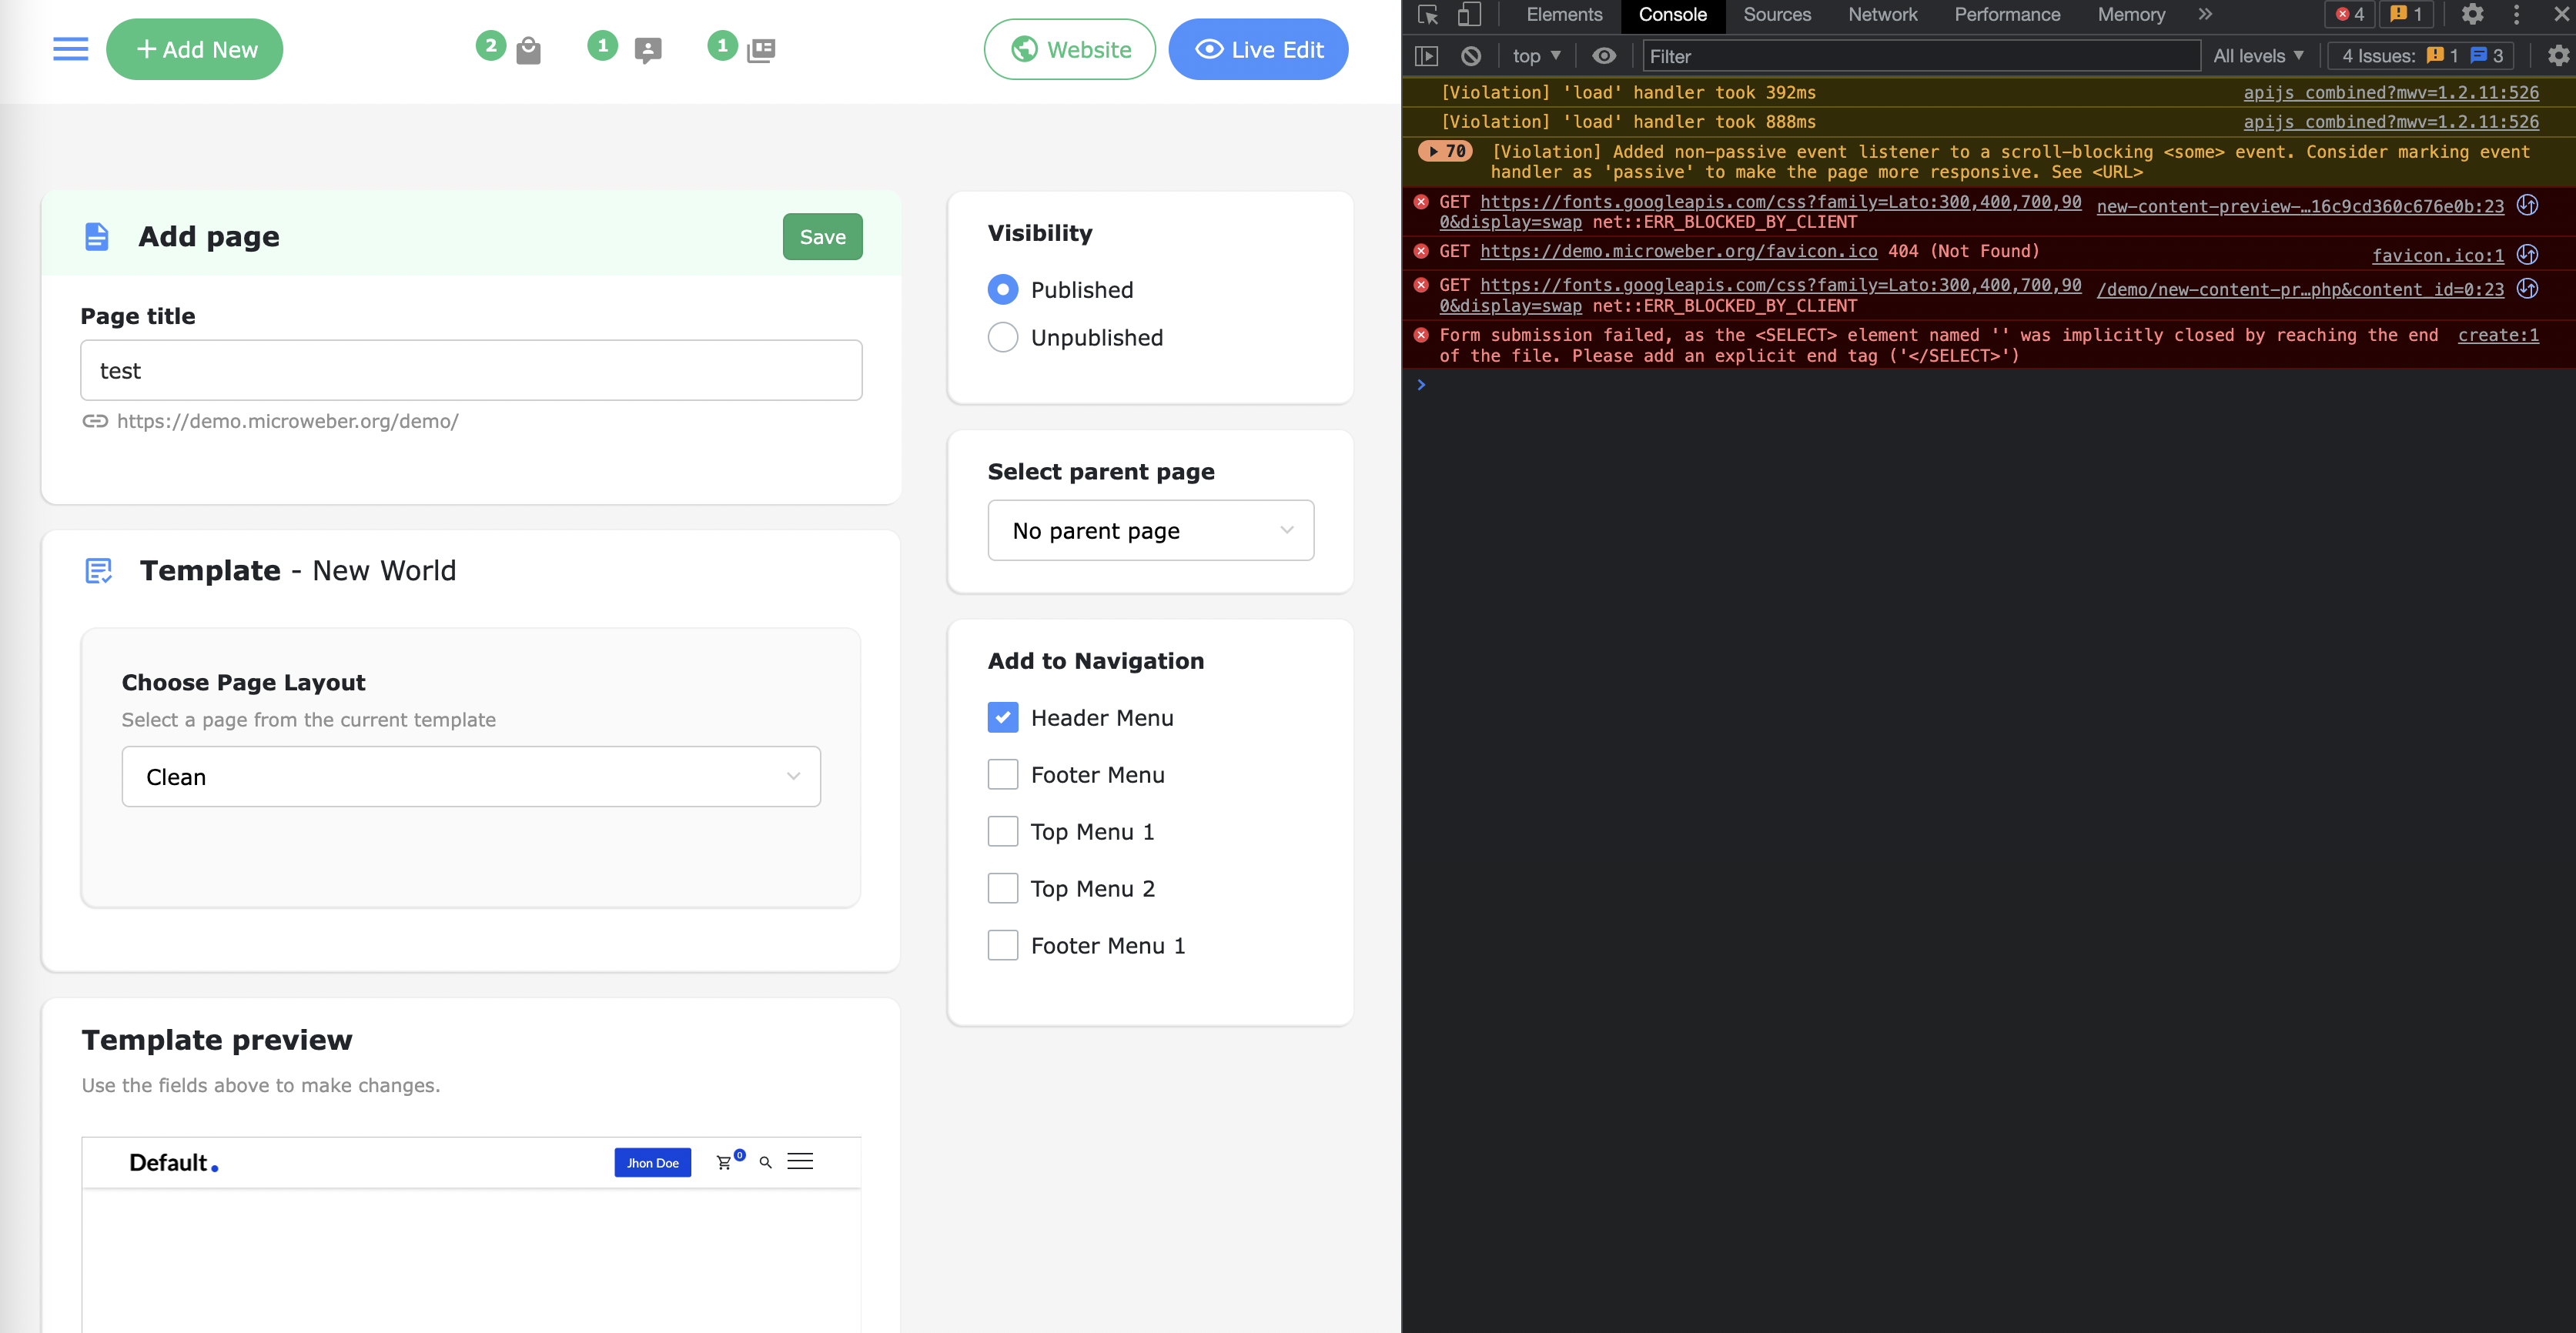
Task: Create a live expression with the eye icon
Action: coord(1604,56)
